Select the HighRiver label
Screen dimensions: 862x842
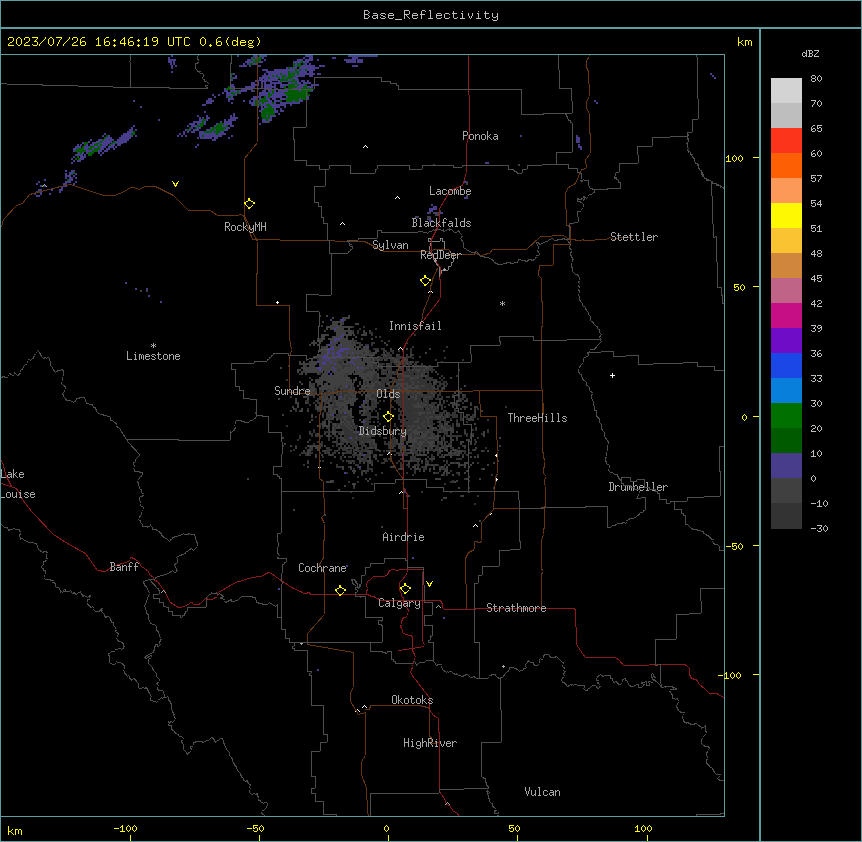(x=430, y=743)
